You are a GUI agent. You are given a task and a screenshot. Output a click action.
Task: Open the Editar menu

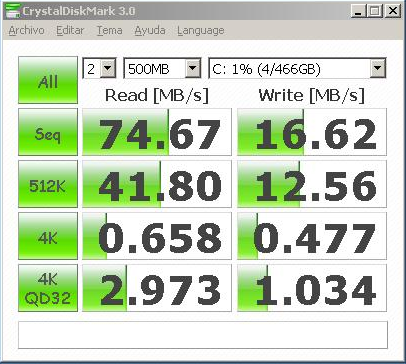70,30
